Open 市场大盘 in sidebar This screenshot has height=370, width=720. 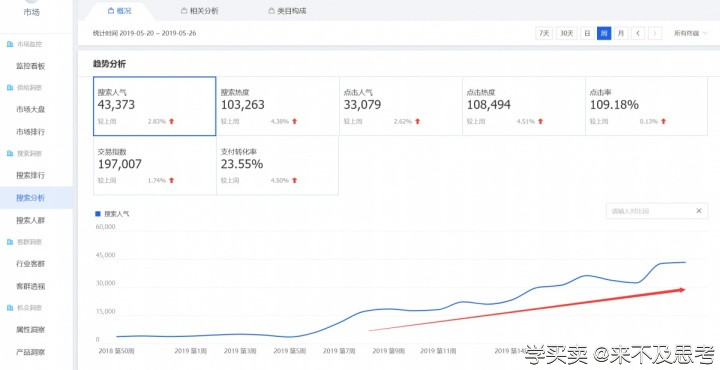coord(31,109)
